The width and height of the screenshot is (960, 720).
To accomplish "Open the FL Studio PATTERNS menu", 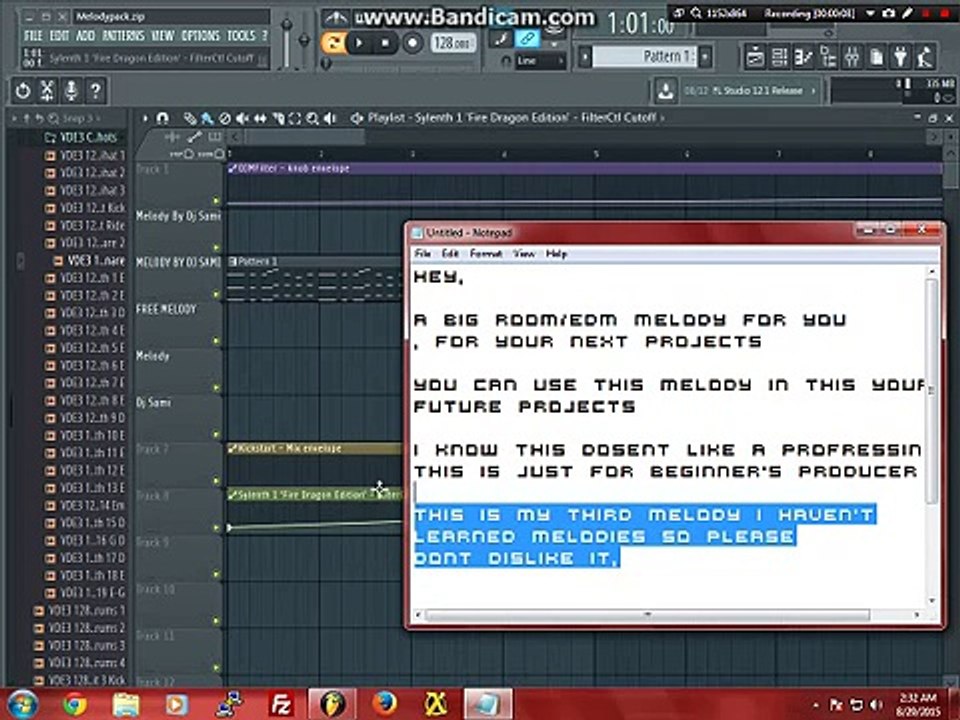I will point(123,36).
